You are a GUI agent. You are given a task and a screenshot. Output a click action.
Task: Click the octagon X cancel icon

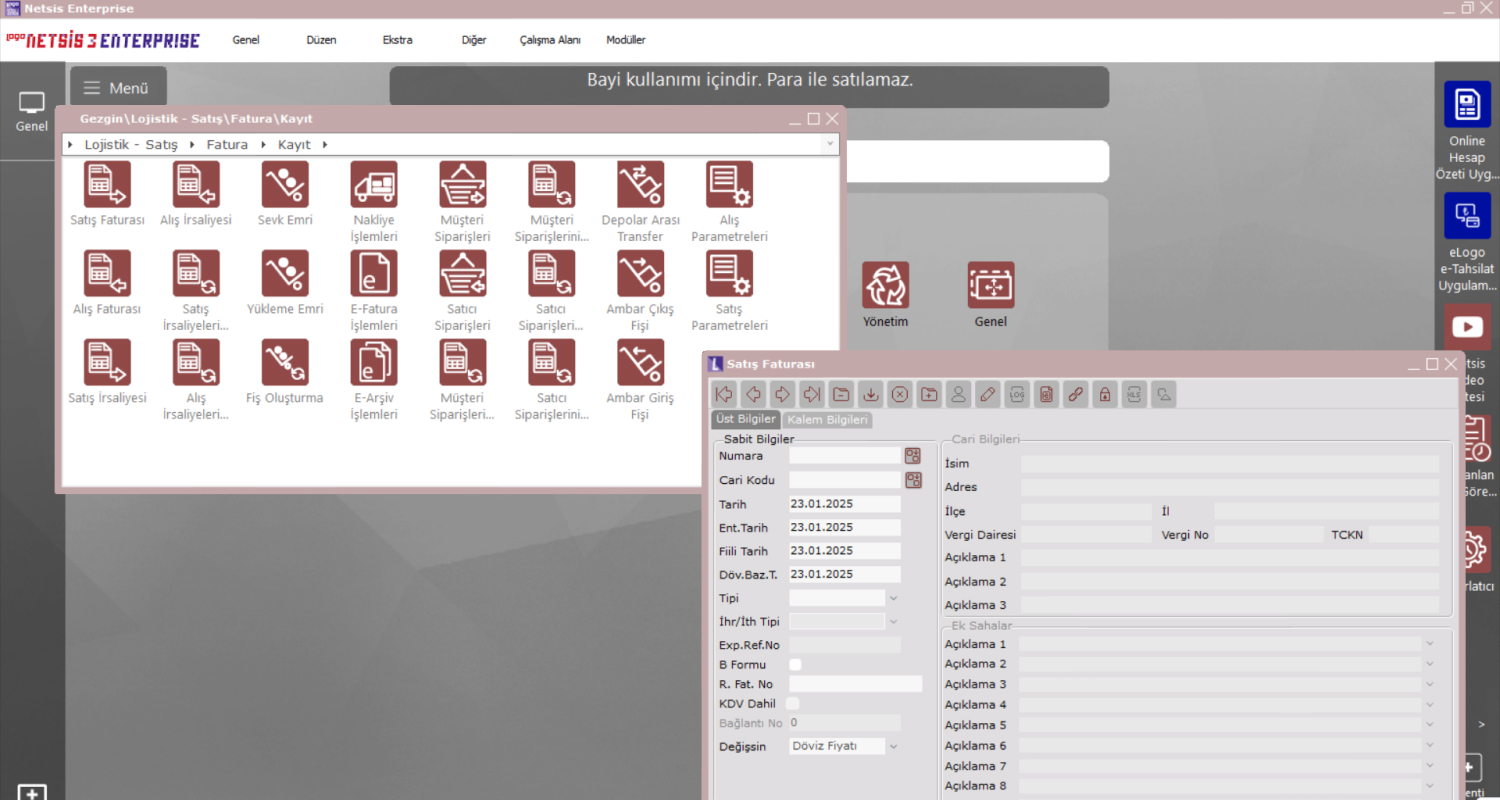[x=900, y=394]
